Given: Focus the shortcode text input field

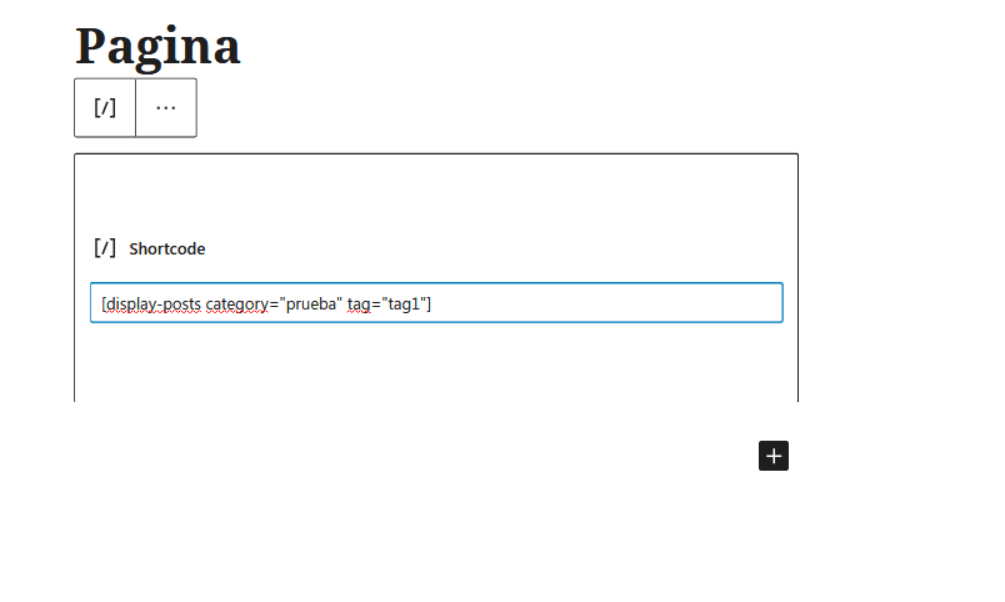Looking at the screenshot, I should (436, 303).
